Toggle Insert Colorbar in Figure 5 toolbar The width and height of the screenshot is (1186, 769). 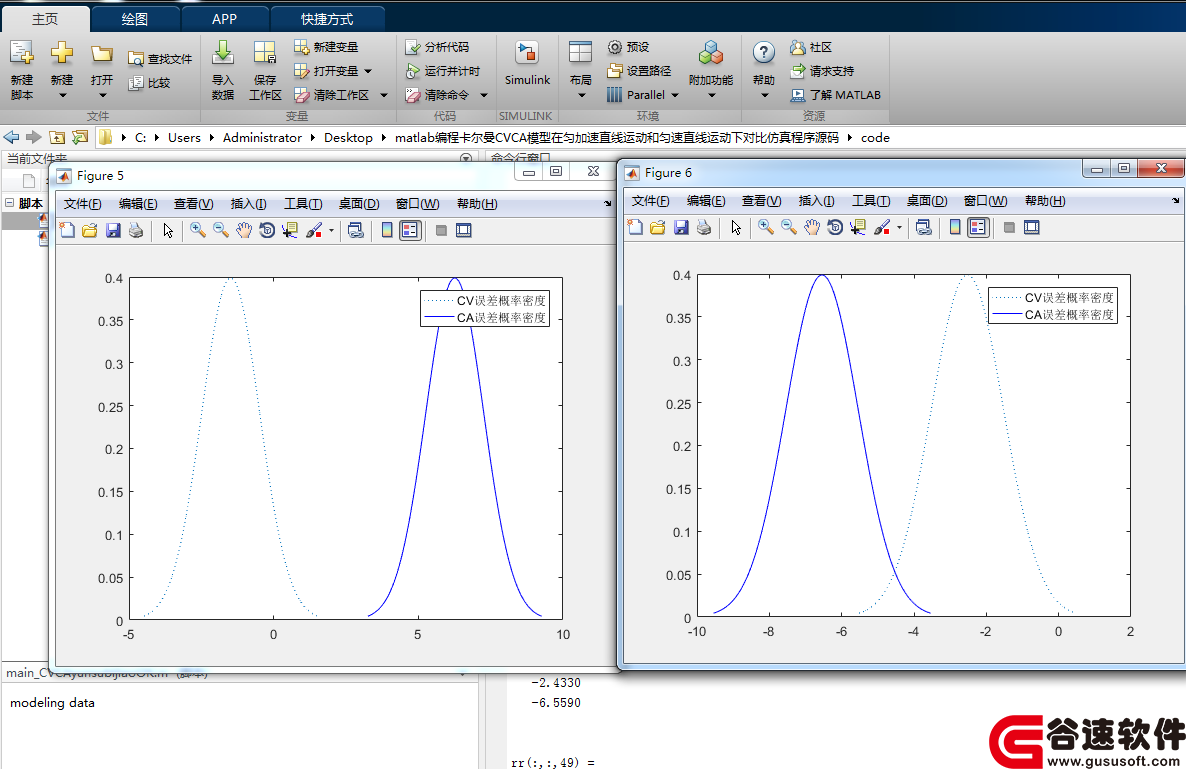tap(387, 231)
